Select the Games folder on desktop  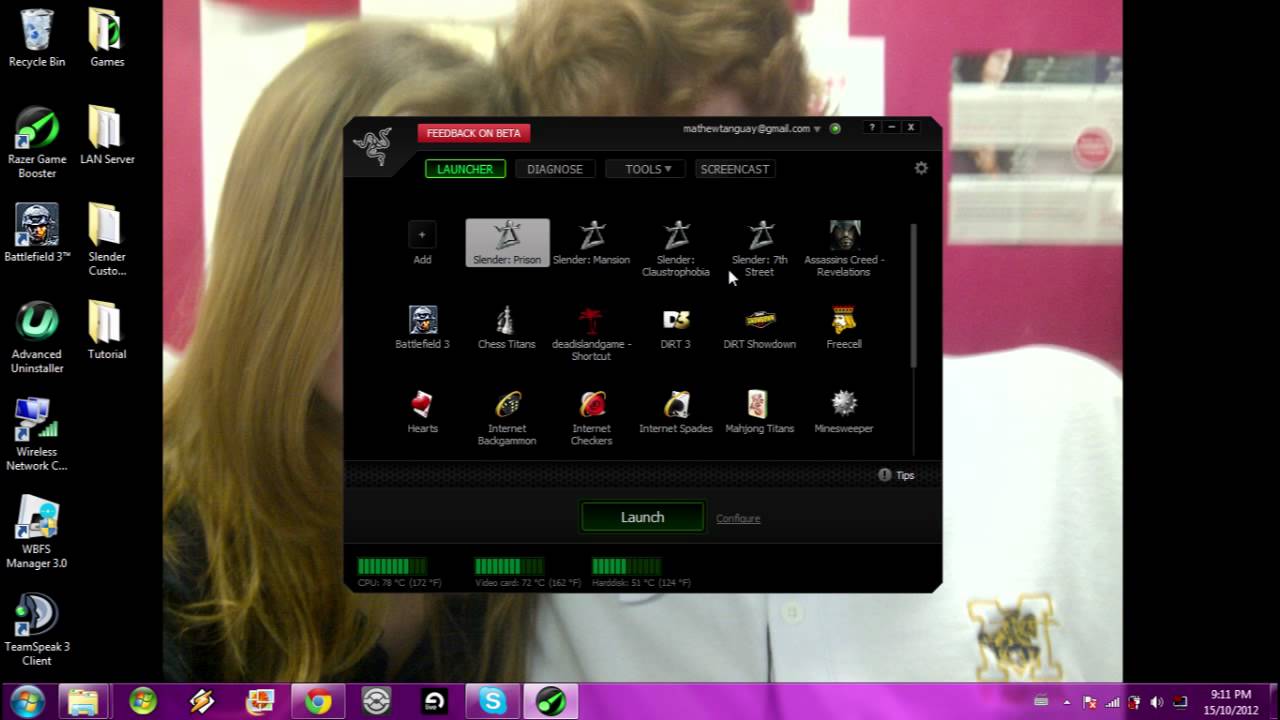tap(107, 38)
